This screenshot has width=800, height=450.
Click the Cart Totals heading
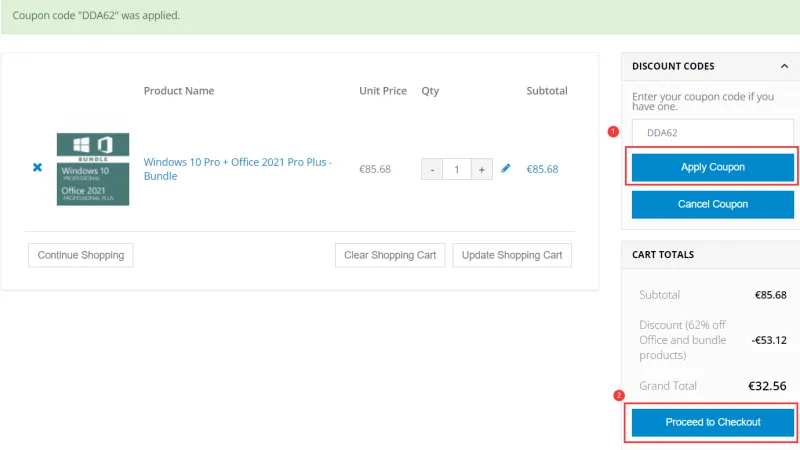coord(662,254)
